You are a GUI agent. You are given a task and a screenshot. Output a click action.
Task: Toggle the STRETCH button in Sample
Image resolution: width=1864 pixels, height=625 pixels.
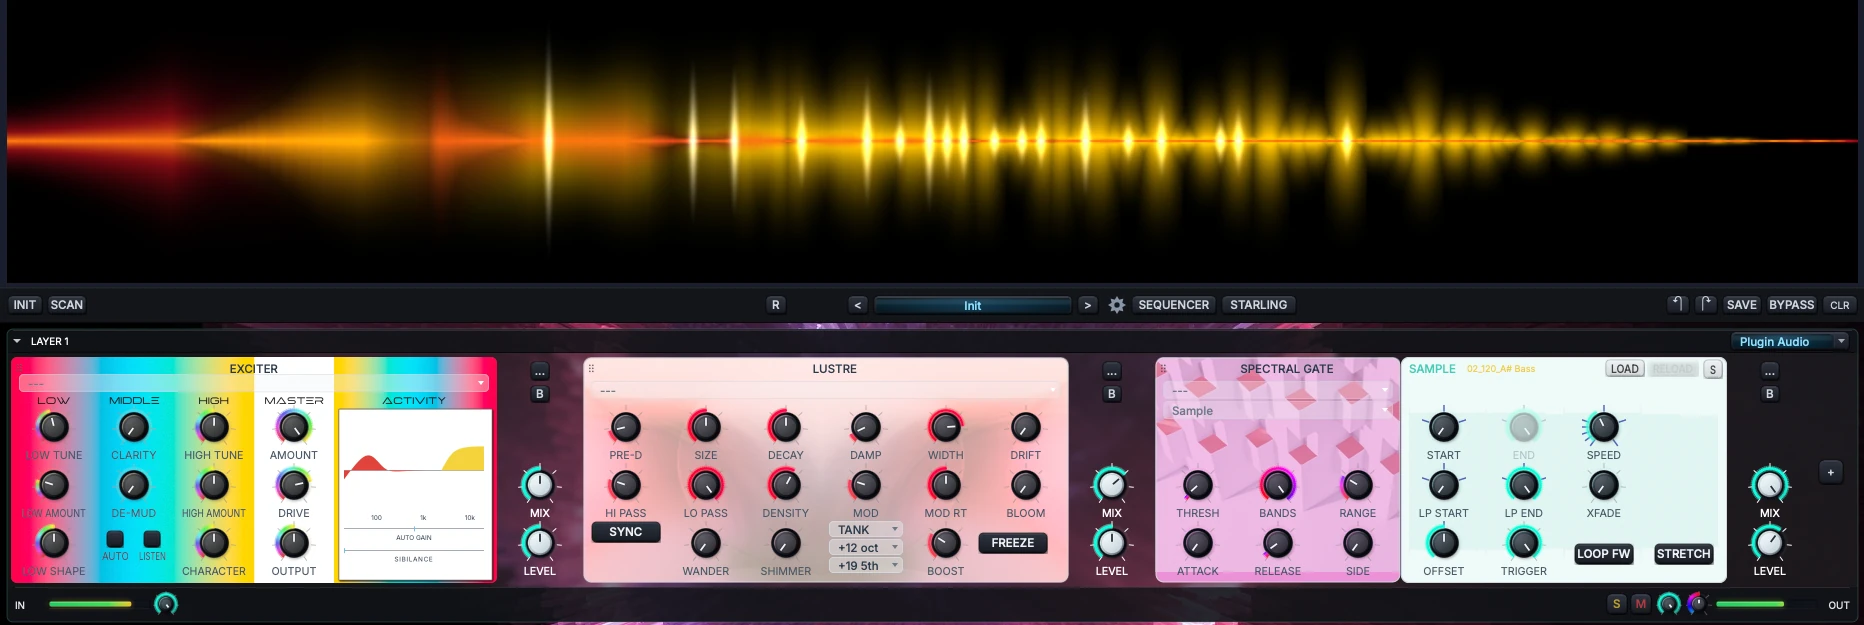pos(1684,554)
